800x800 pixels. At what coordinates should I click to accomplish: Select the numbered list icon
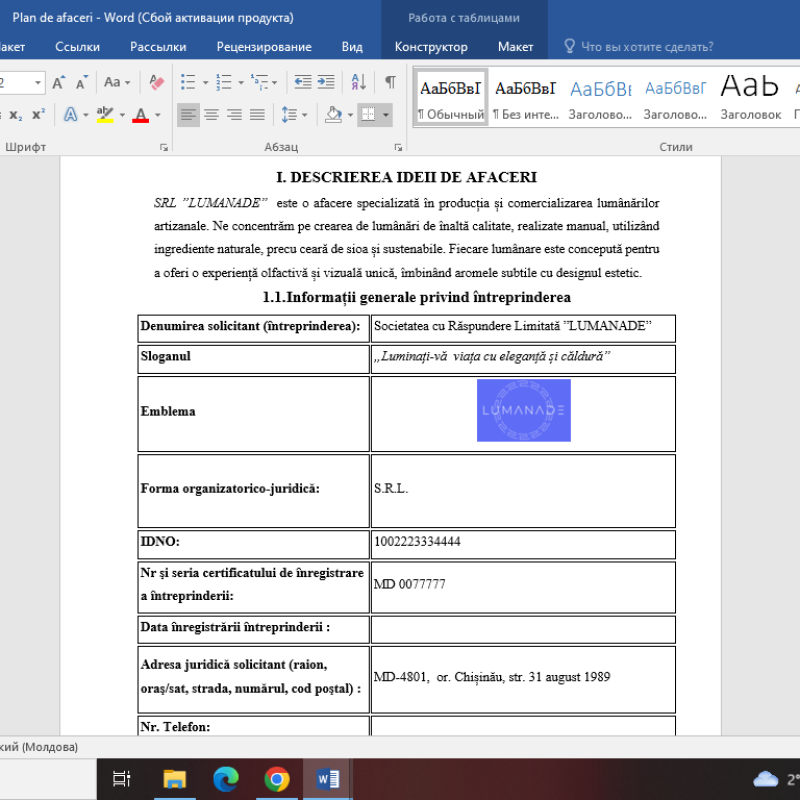[x=224, y=82]
